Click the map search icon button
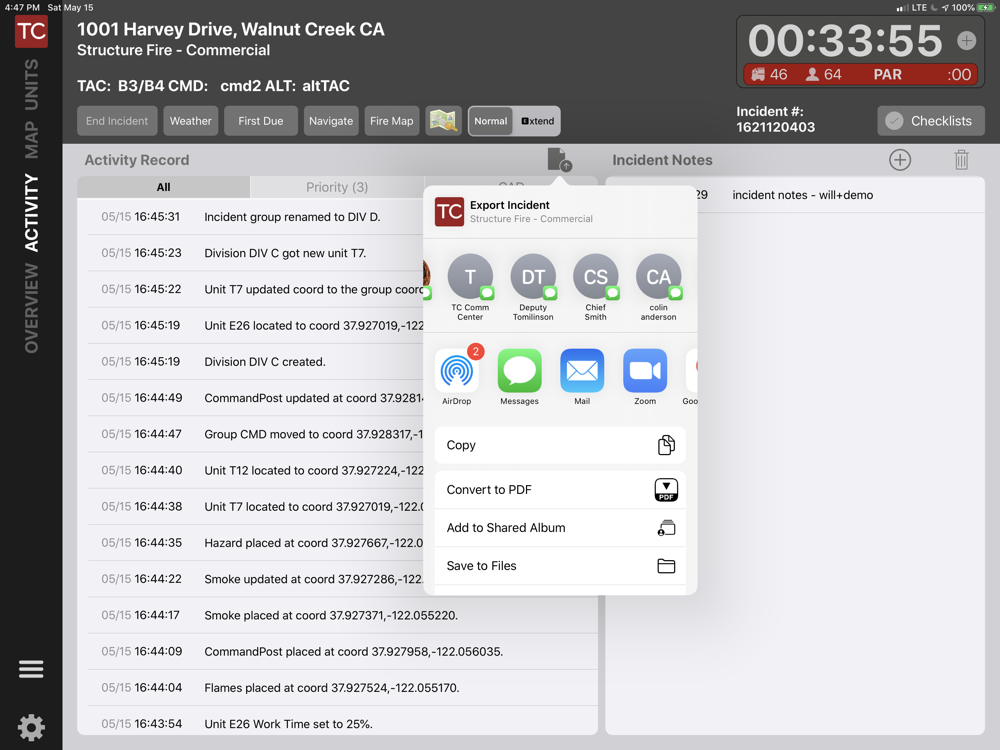Screen dimensions: 1000x750 tap(443, 121)
